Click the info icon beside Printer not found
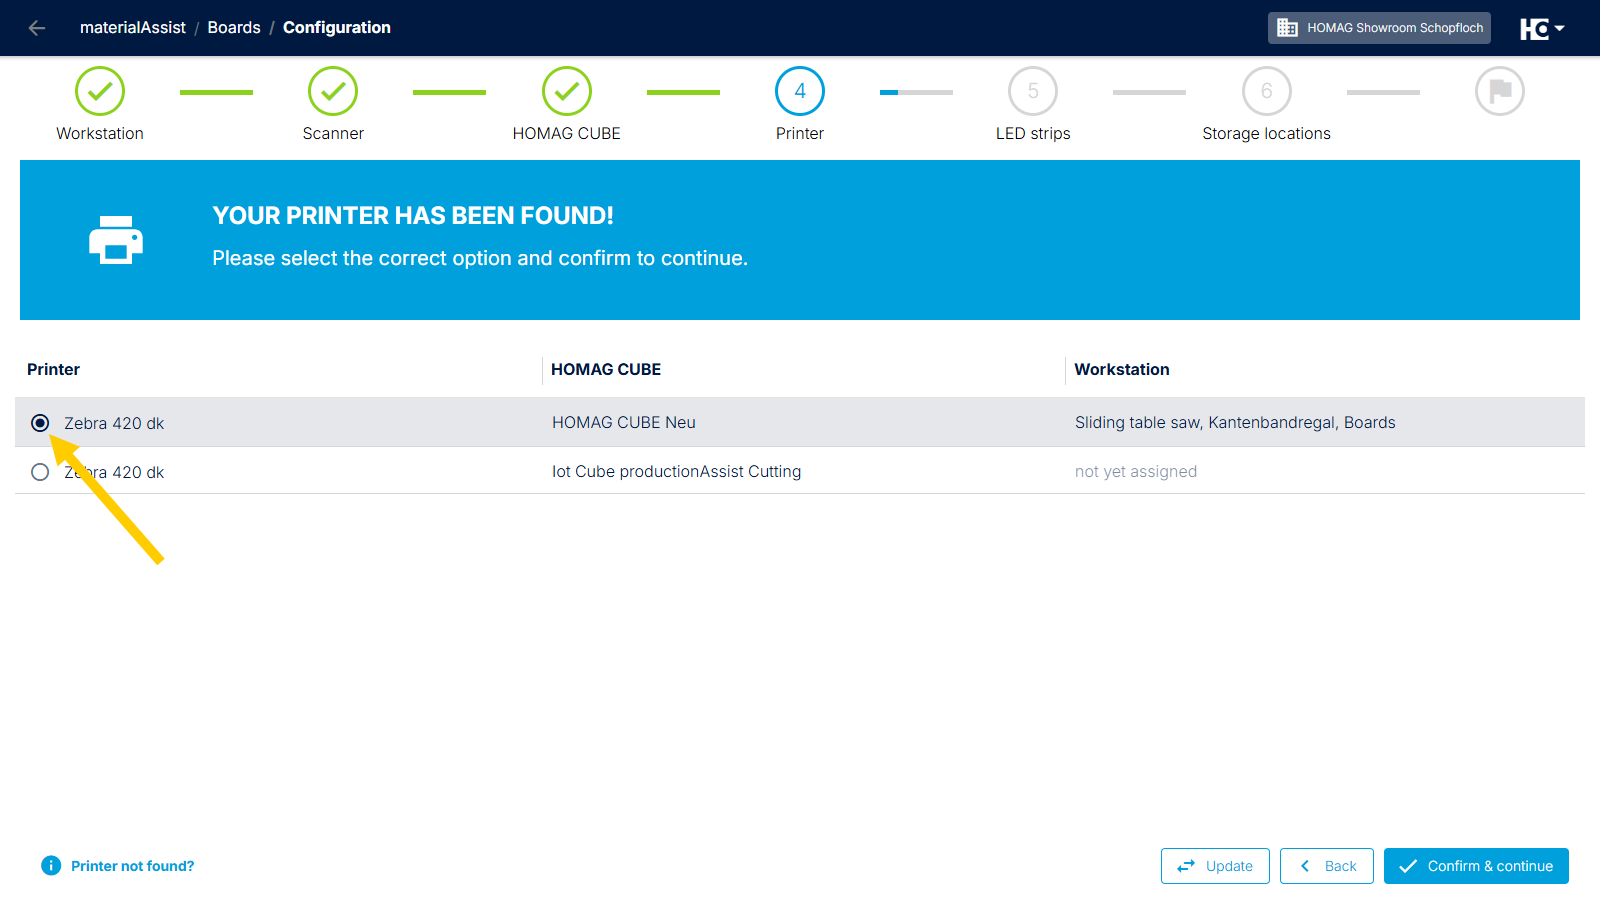The height and width of the screenshot is (900, 1600). click(x=51, y=865)
